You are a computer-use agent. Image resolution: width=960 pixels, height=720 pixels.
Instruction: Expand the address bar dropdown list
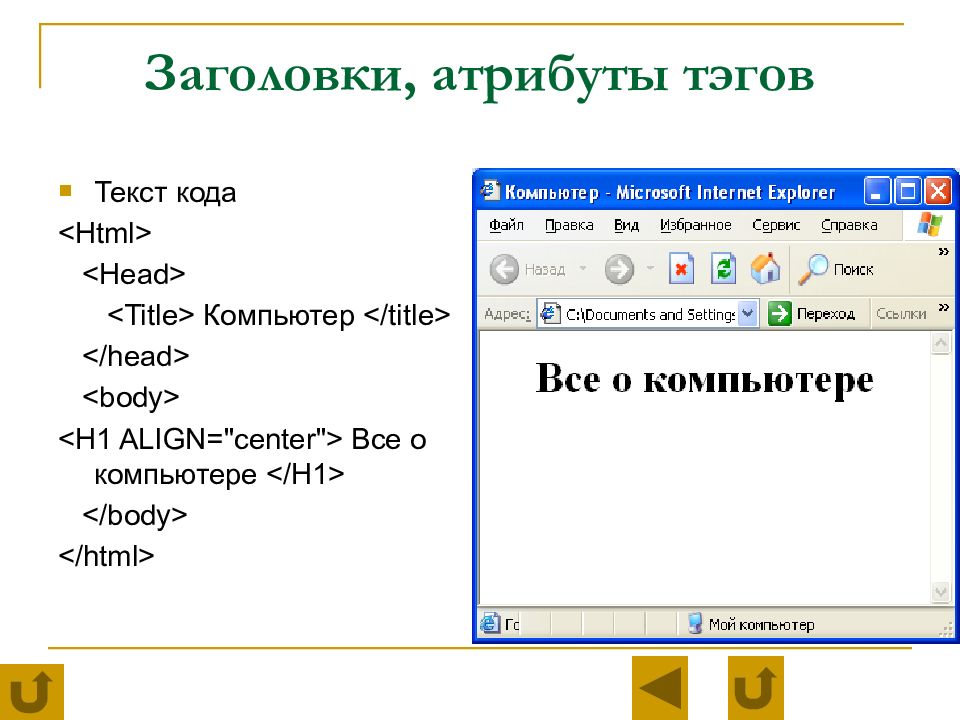[x=748, y=313]
